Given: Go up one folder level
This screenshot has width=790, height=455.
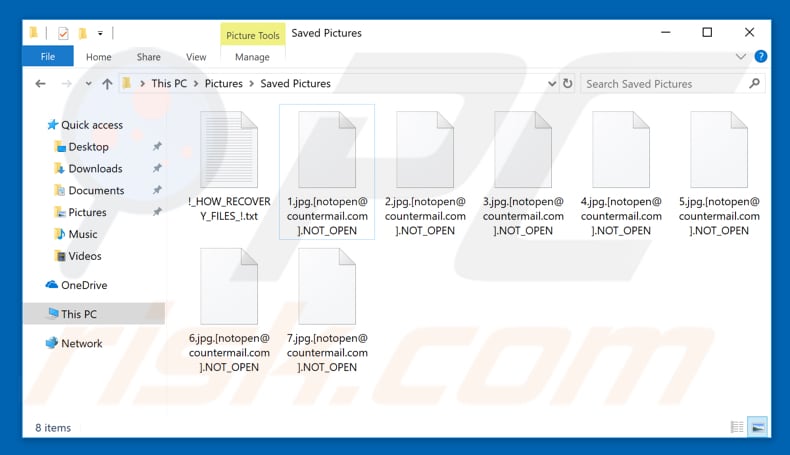Looking at the screenshot, I should point(107,84).
